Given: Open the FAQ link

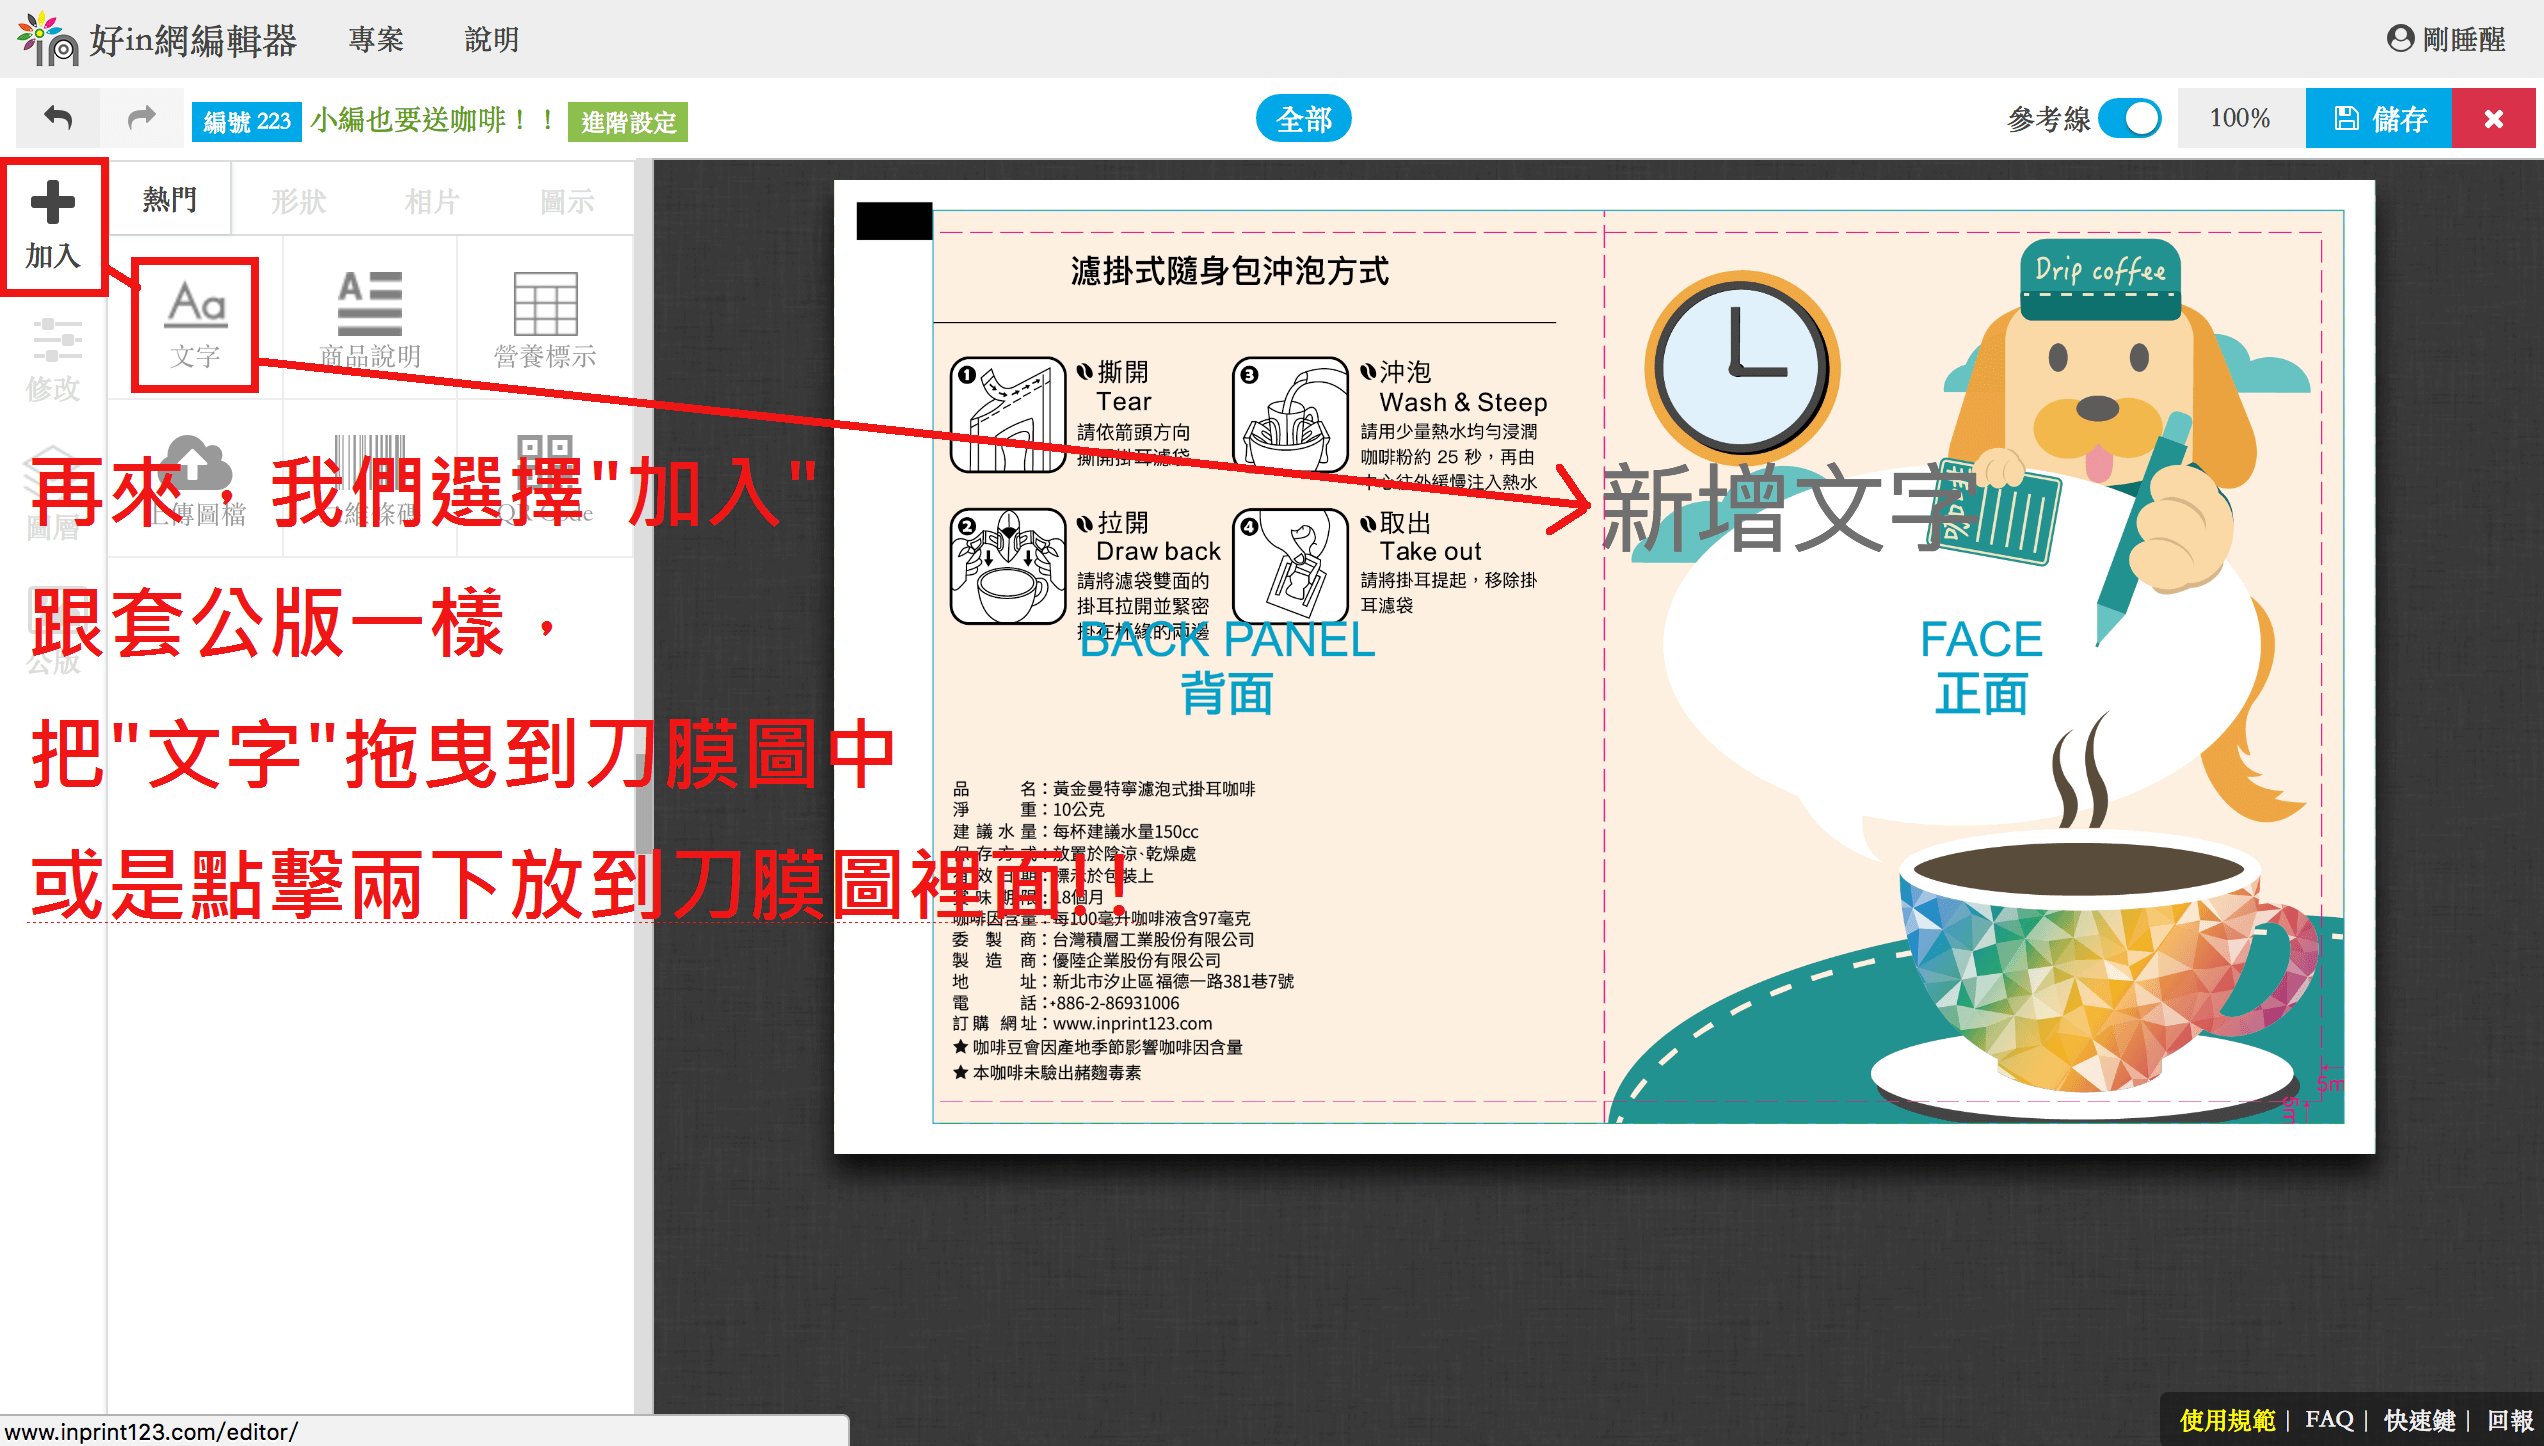Looking at the screenshot, I should [2329, 1419].
